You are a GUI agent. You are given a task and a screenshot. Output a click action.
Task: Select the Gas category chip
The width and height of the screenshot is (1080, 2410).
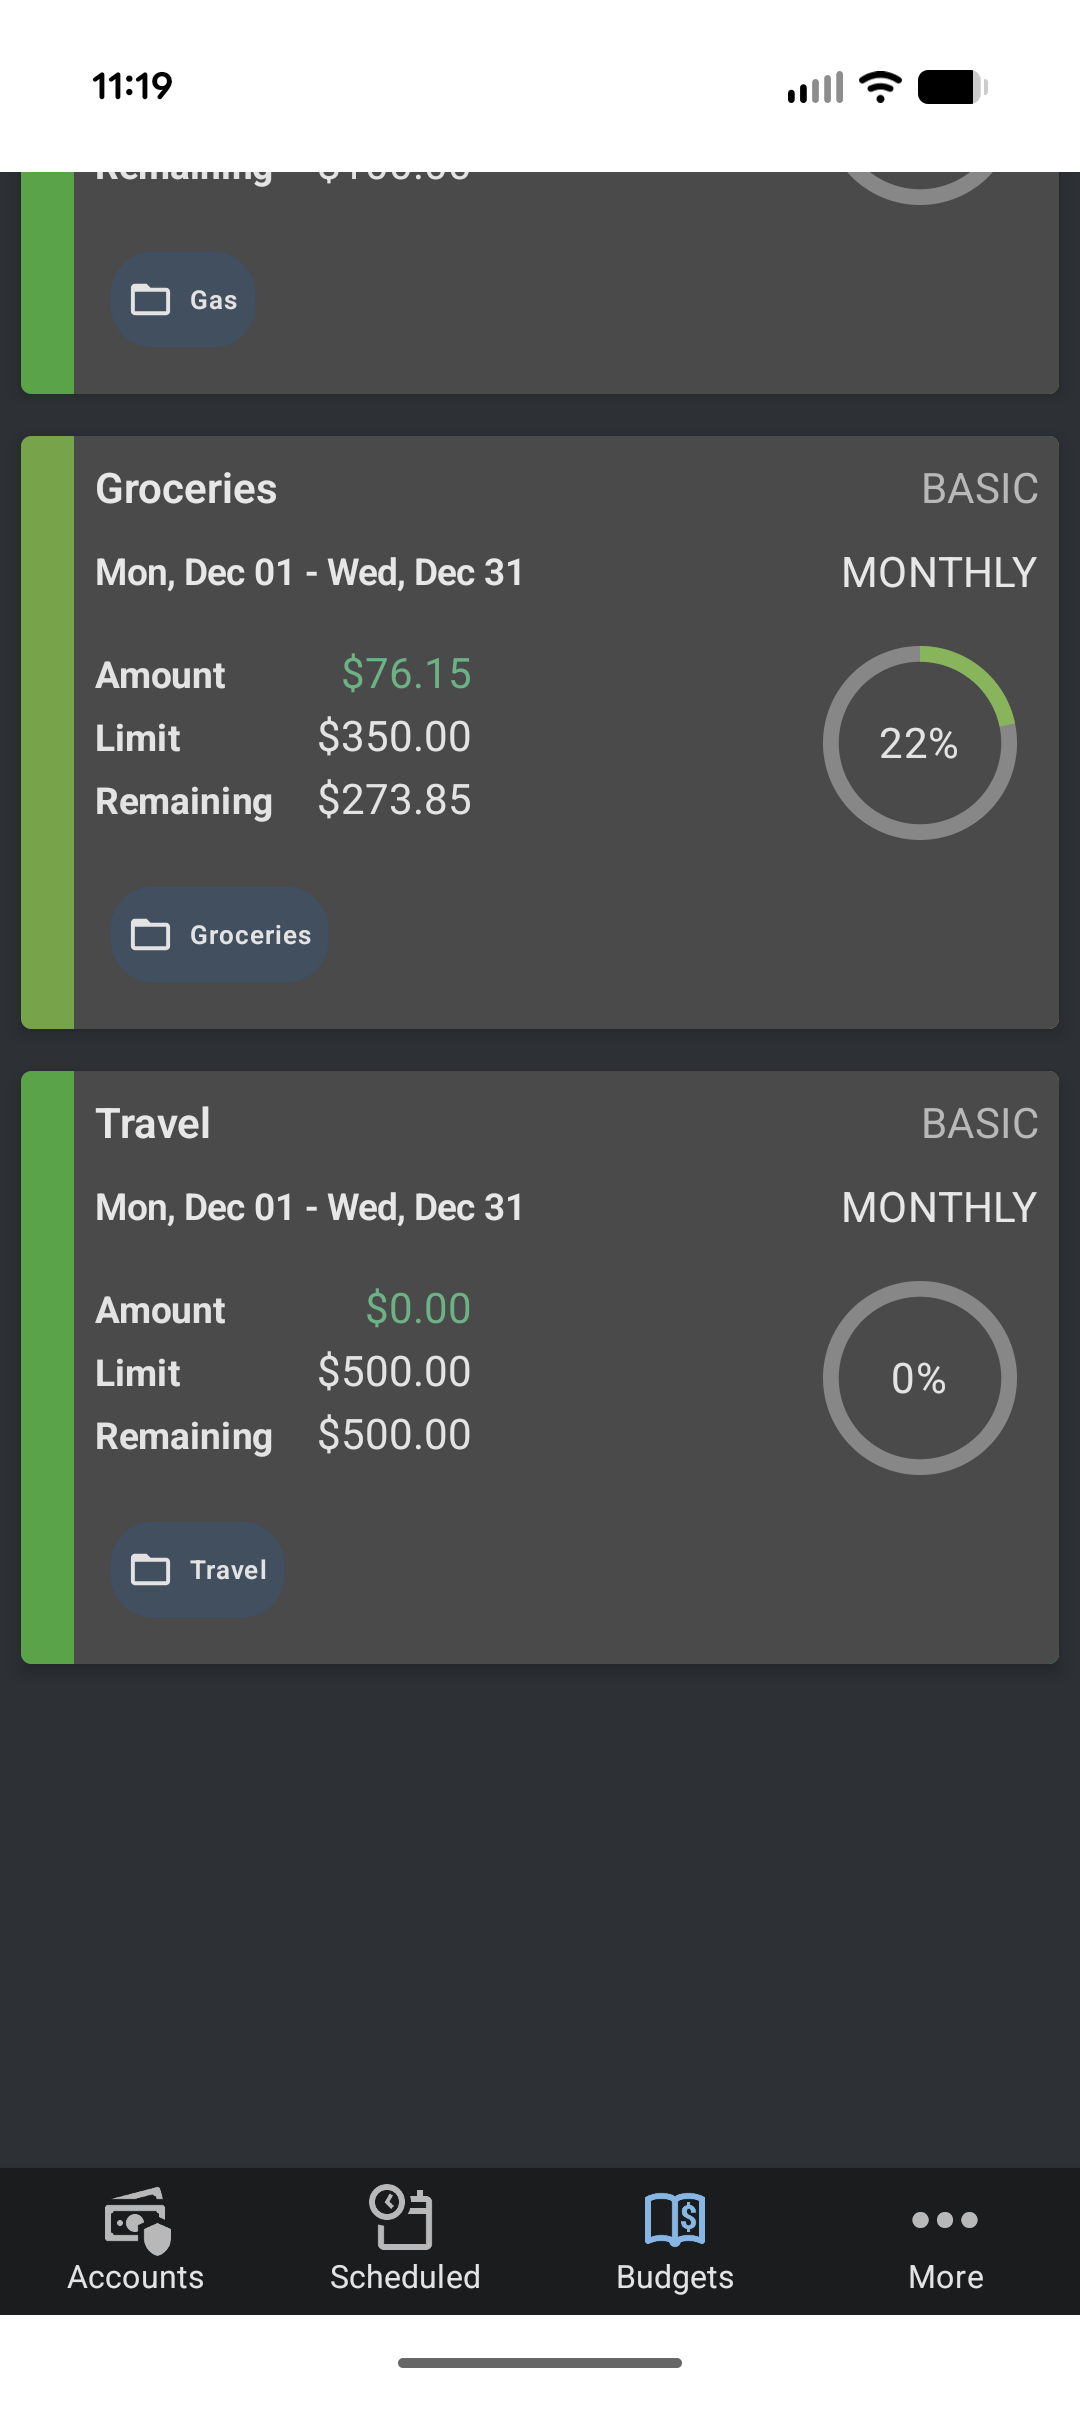coord(184,300)
